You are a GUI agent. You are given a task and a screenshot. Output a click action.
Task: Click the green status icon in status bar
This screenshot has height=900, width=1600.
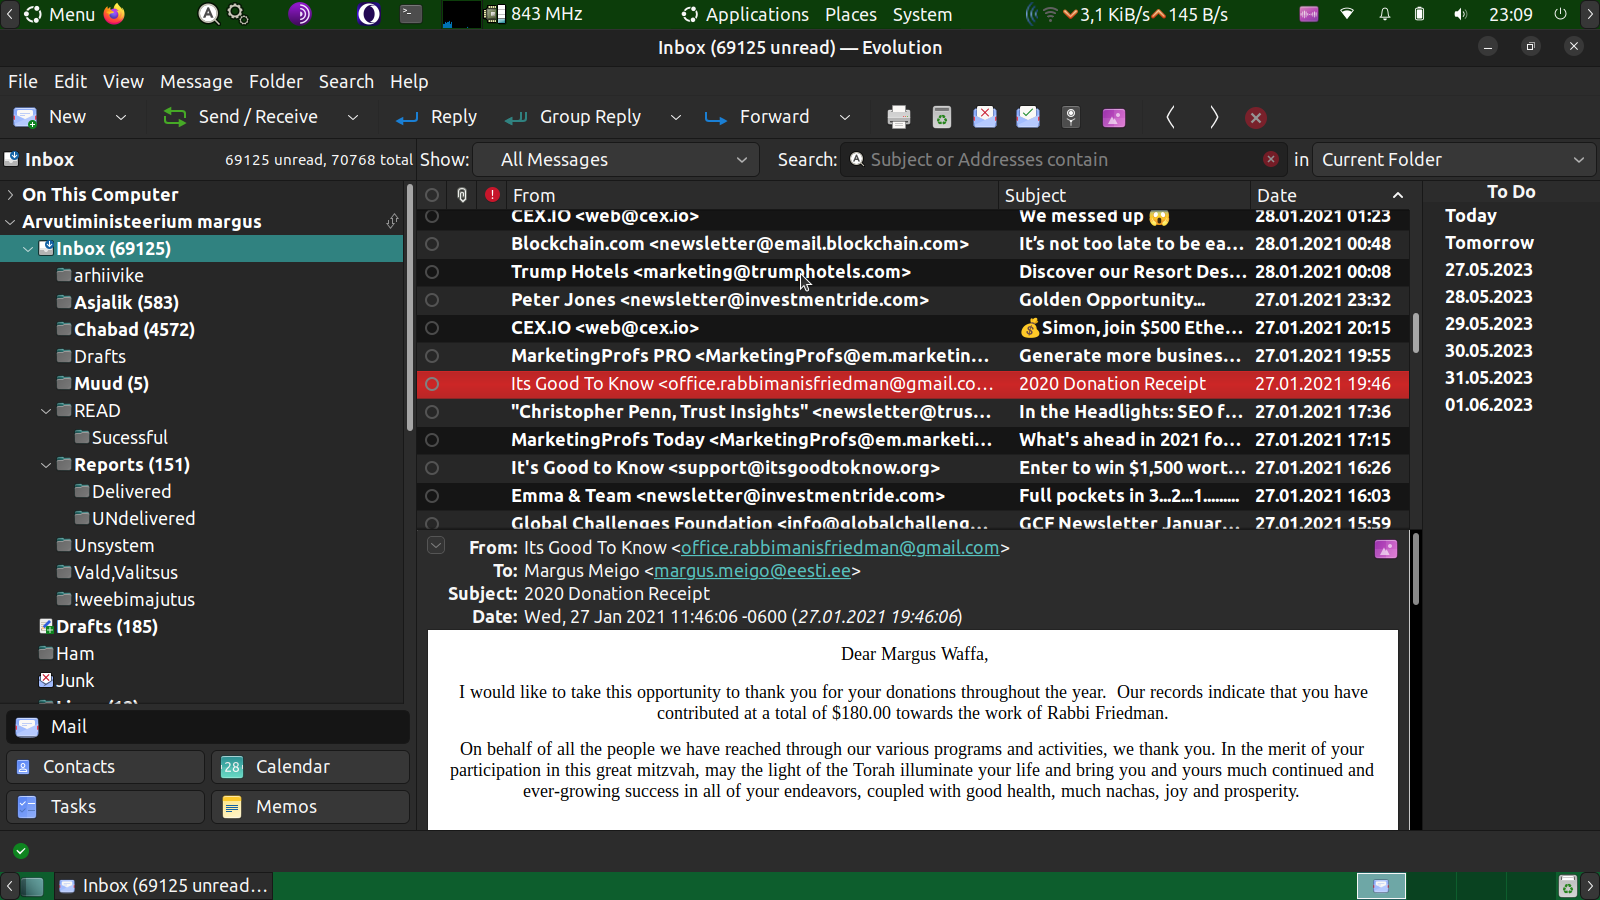tap(21, 851)
